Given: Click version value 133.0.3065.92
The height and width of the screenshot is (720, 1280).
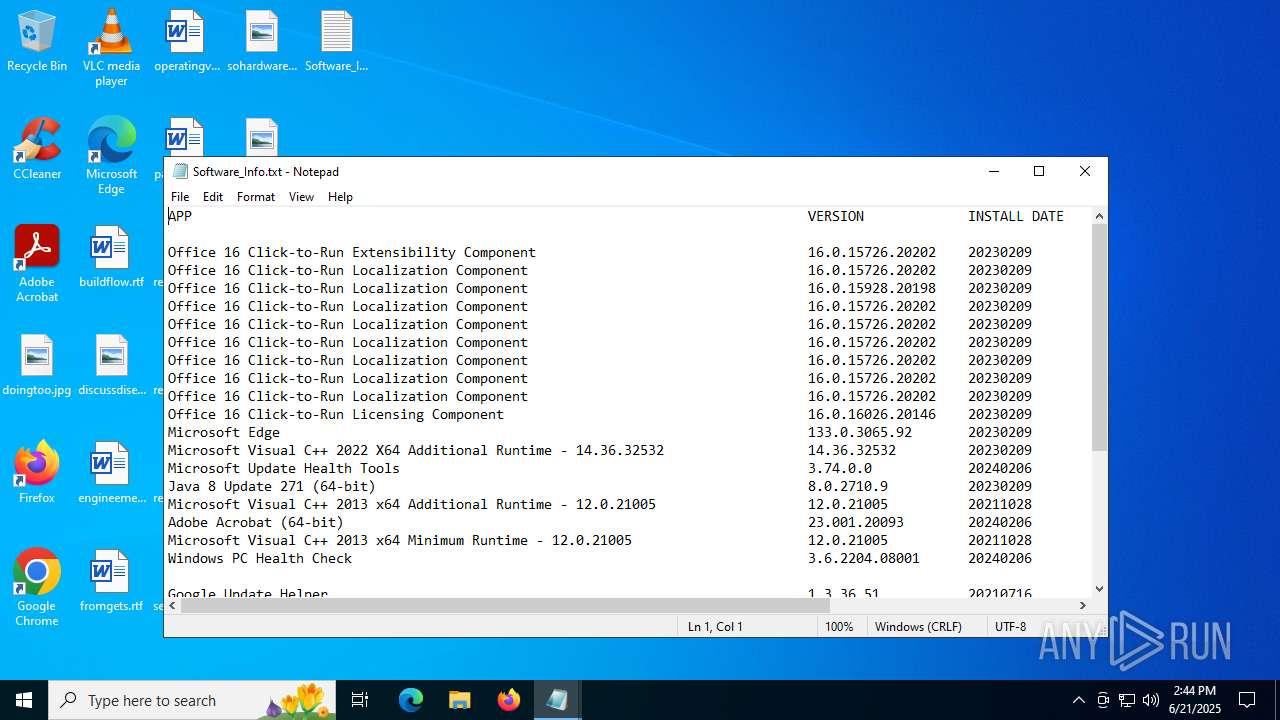Looking at the screenshot, I should pyautogui.click(x=860, y=432).
